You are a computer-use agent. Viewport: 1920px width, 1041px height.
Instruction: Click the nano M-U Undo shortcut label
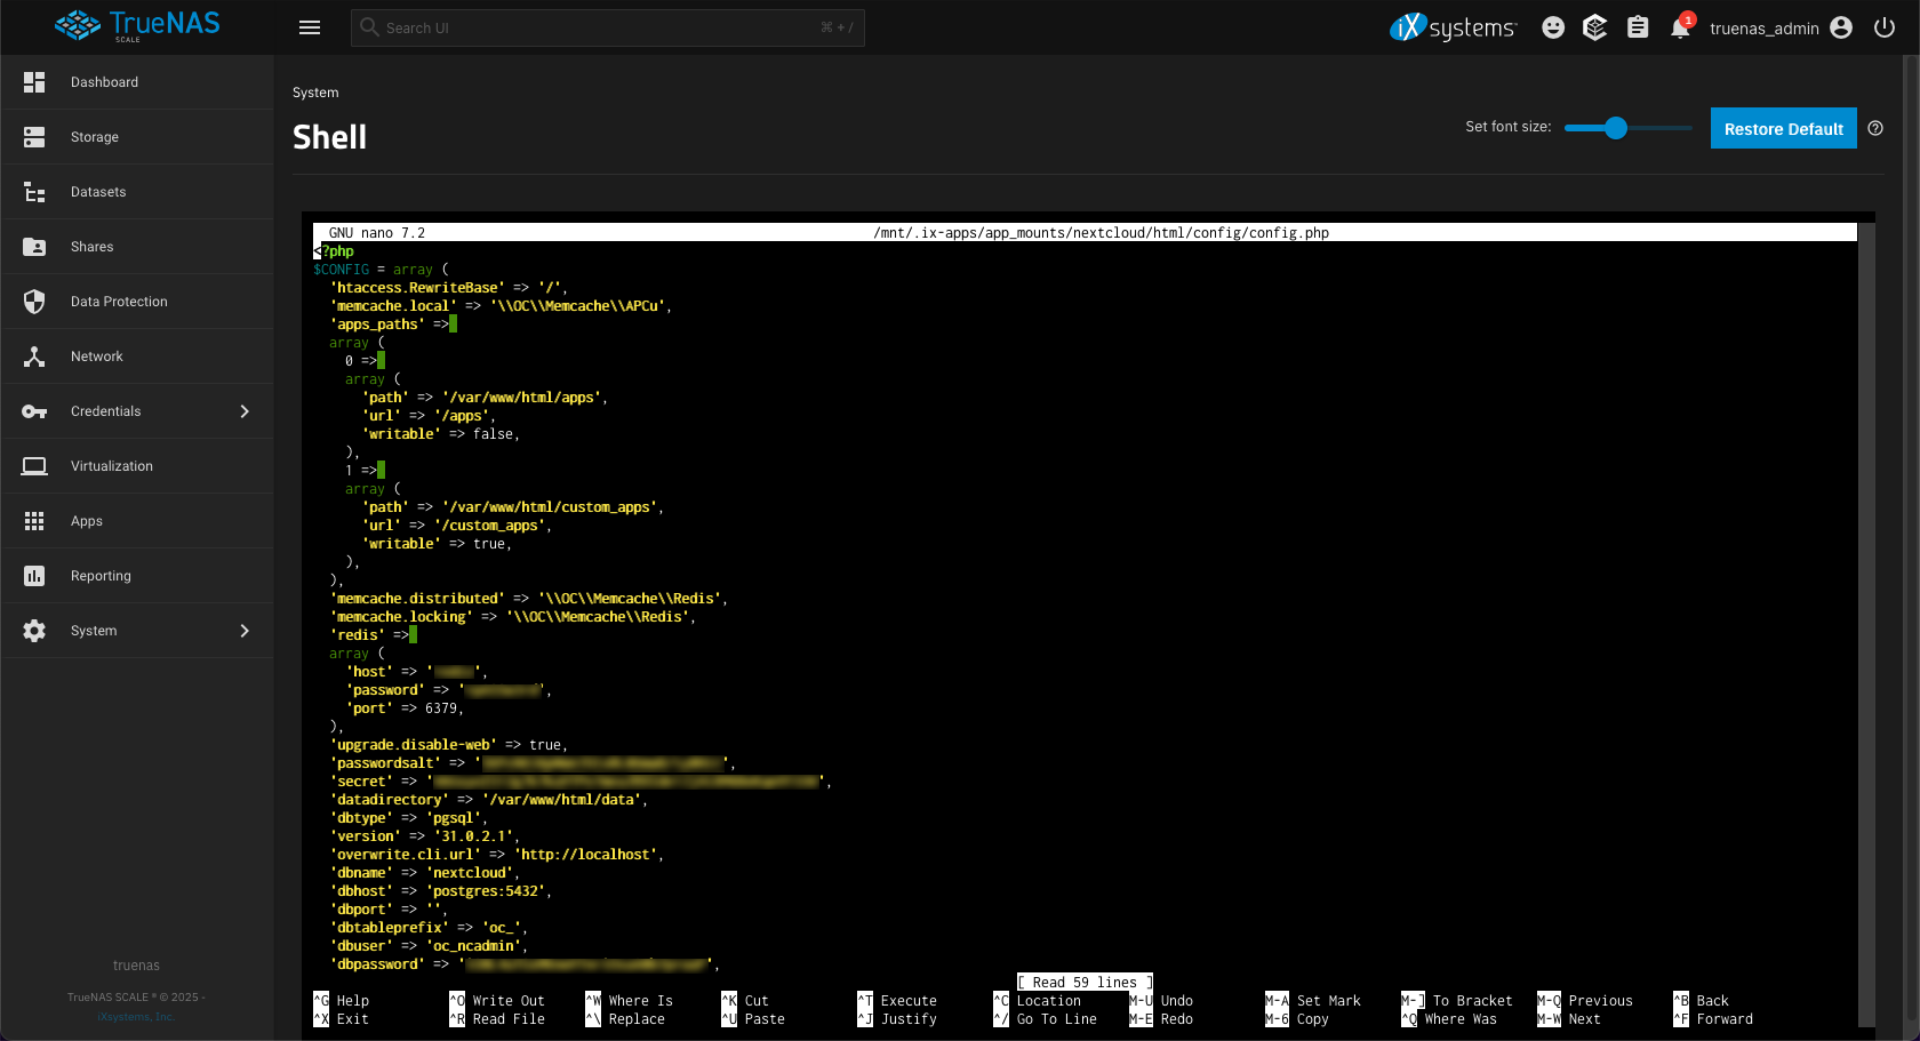pyautogui.click(x=1161, y=1001)
